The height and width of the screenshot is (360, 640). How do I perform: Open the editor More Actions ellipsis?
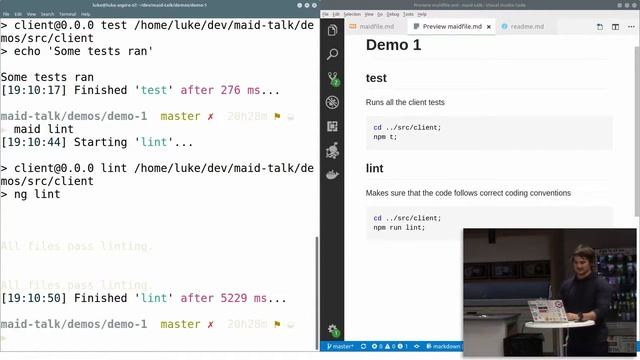pyautogui.click(x=631, y=27)
